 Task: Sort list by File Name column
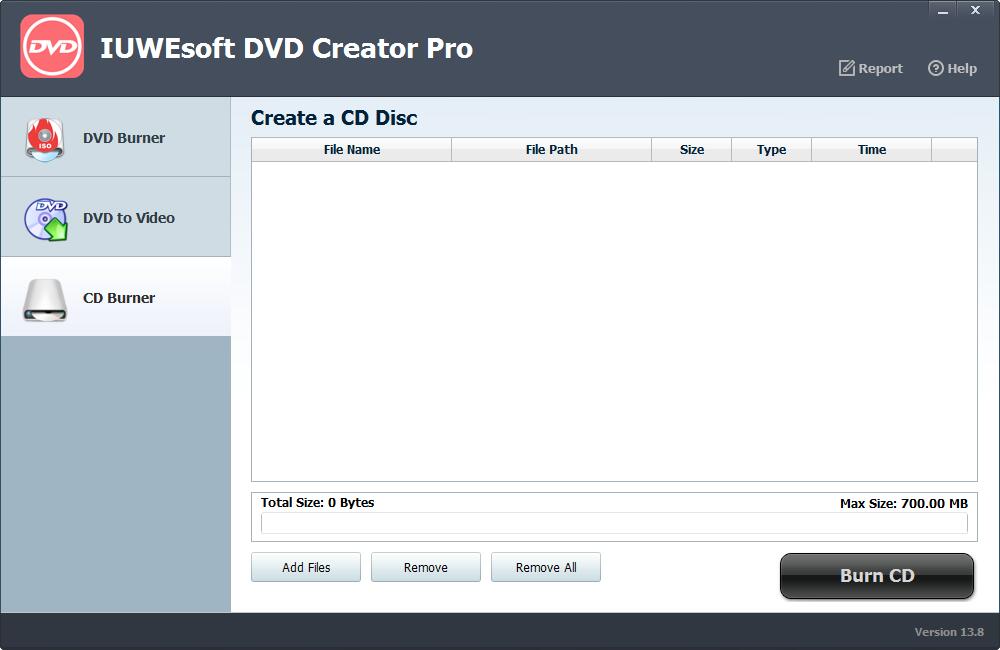351,149
